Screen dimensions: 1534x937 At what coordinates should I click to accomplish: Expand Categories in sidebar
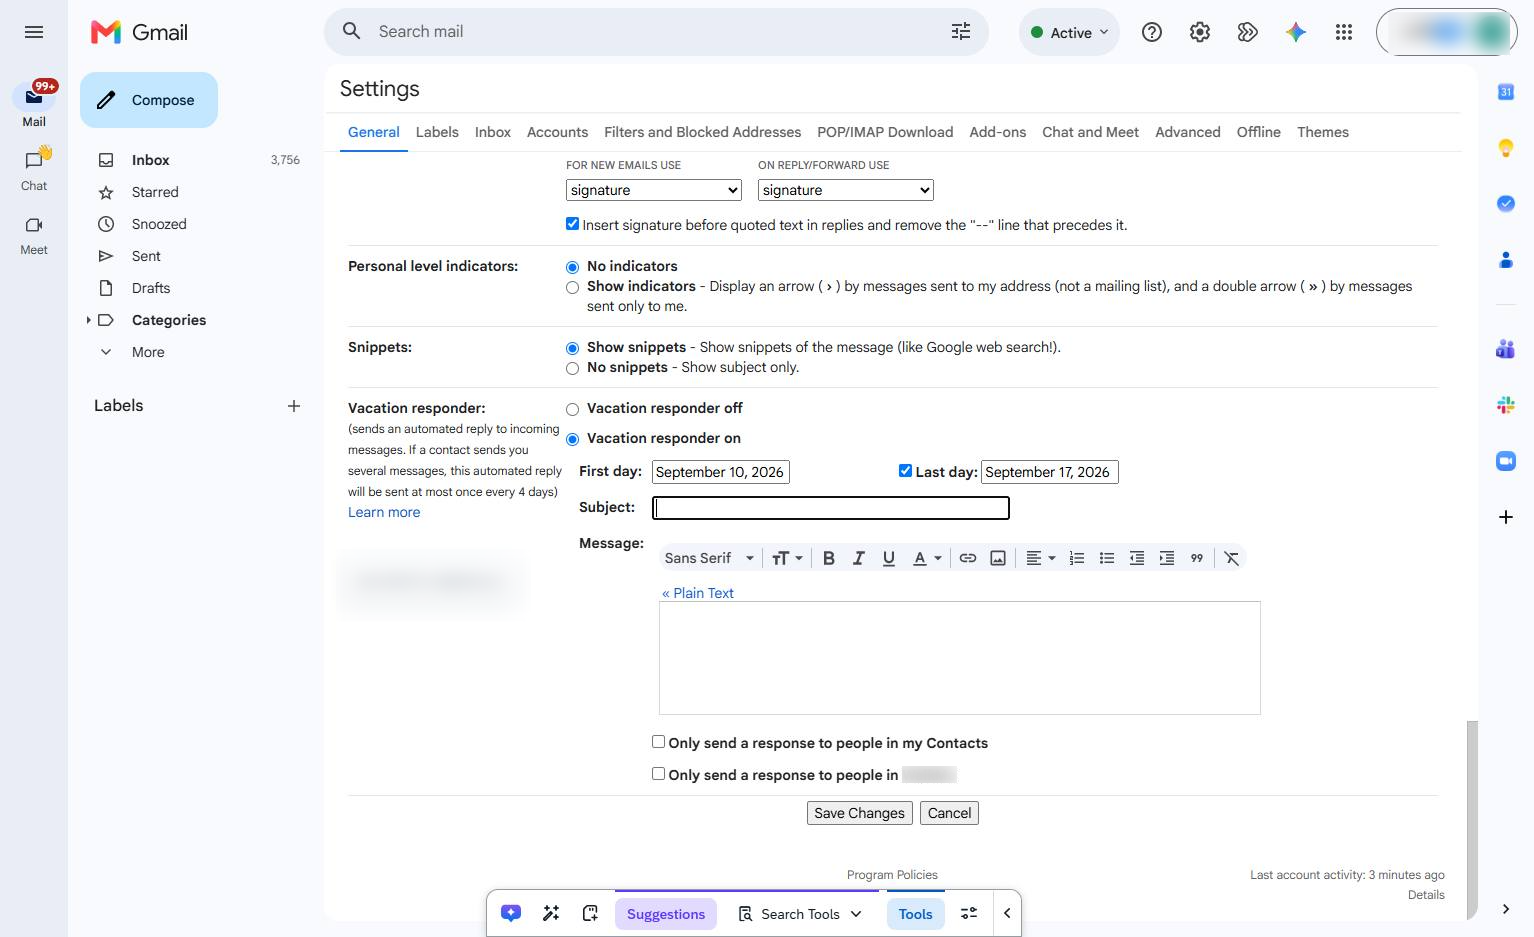coord(88,320)
